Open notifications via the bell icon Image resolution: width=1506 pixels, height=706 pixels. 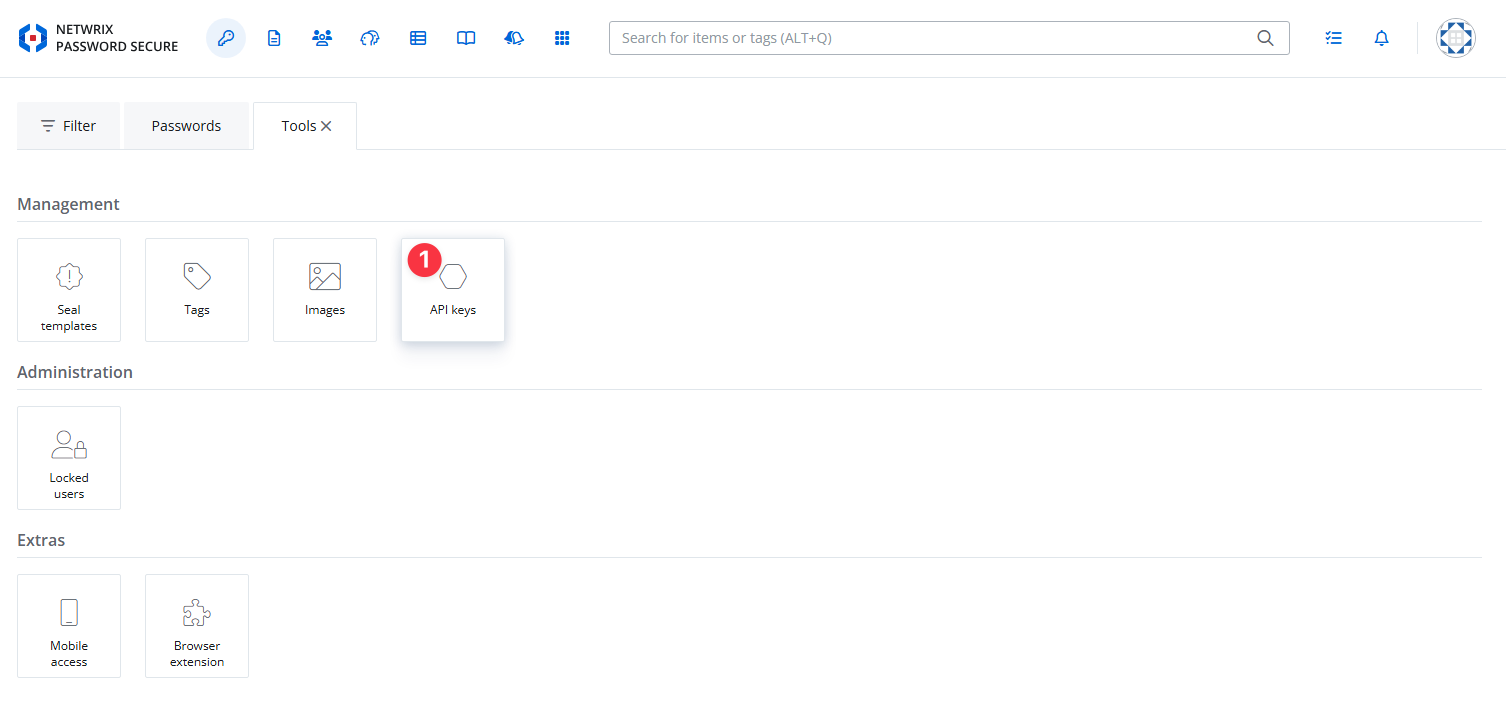(x=1381, y=37)
